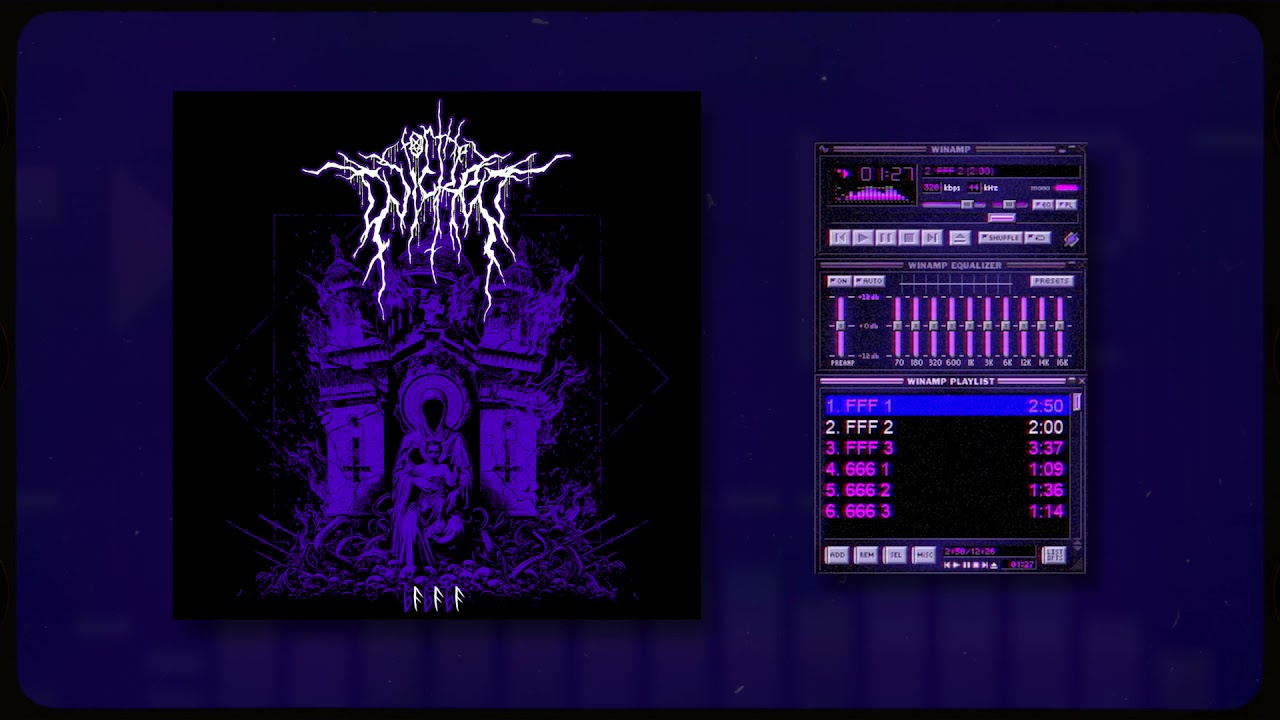The height and width of the screenshot is (720, 1280).
Task: Toggle the Repeat button next to Shuffle
Action: [x=1038, y=238]
